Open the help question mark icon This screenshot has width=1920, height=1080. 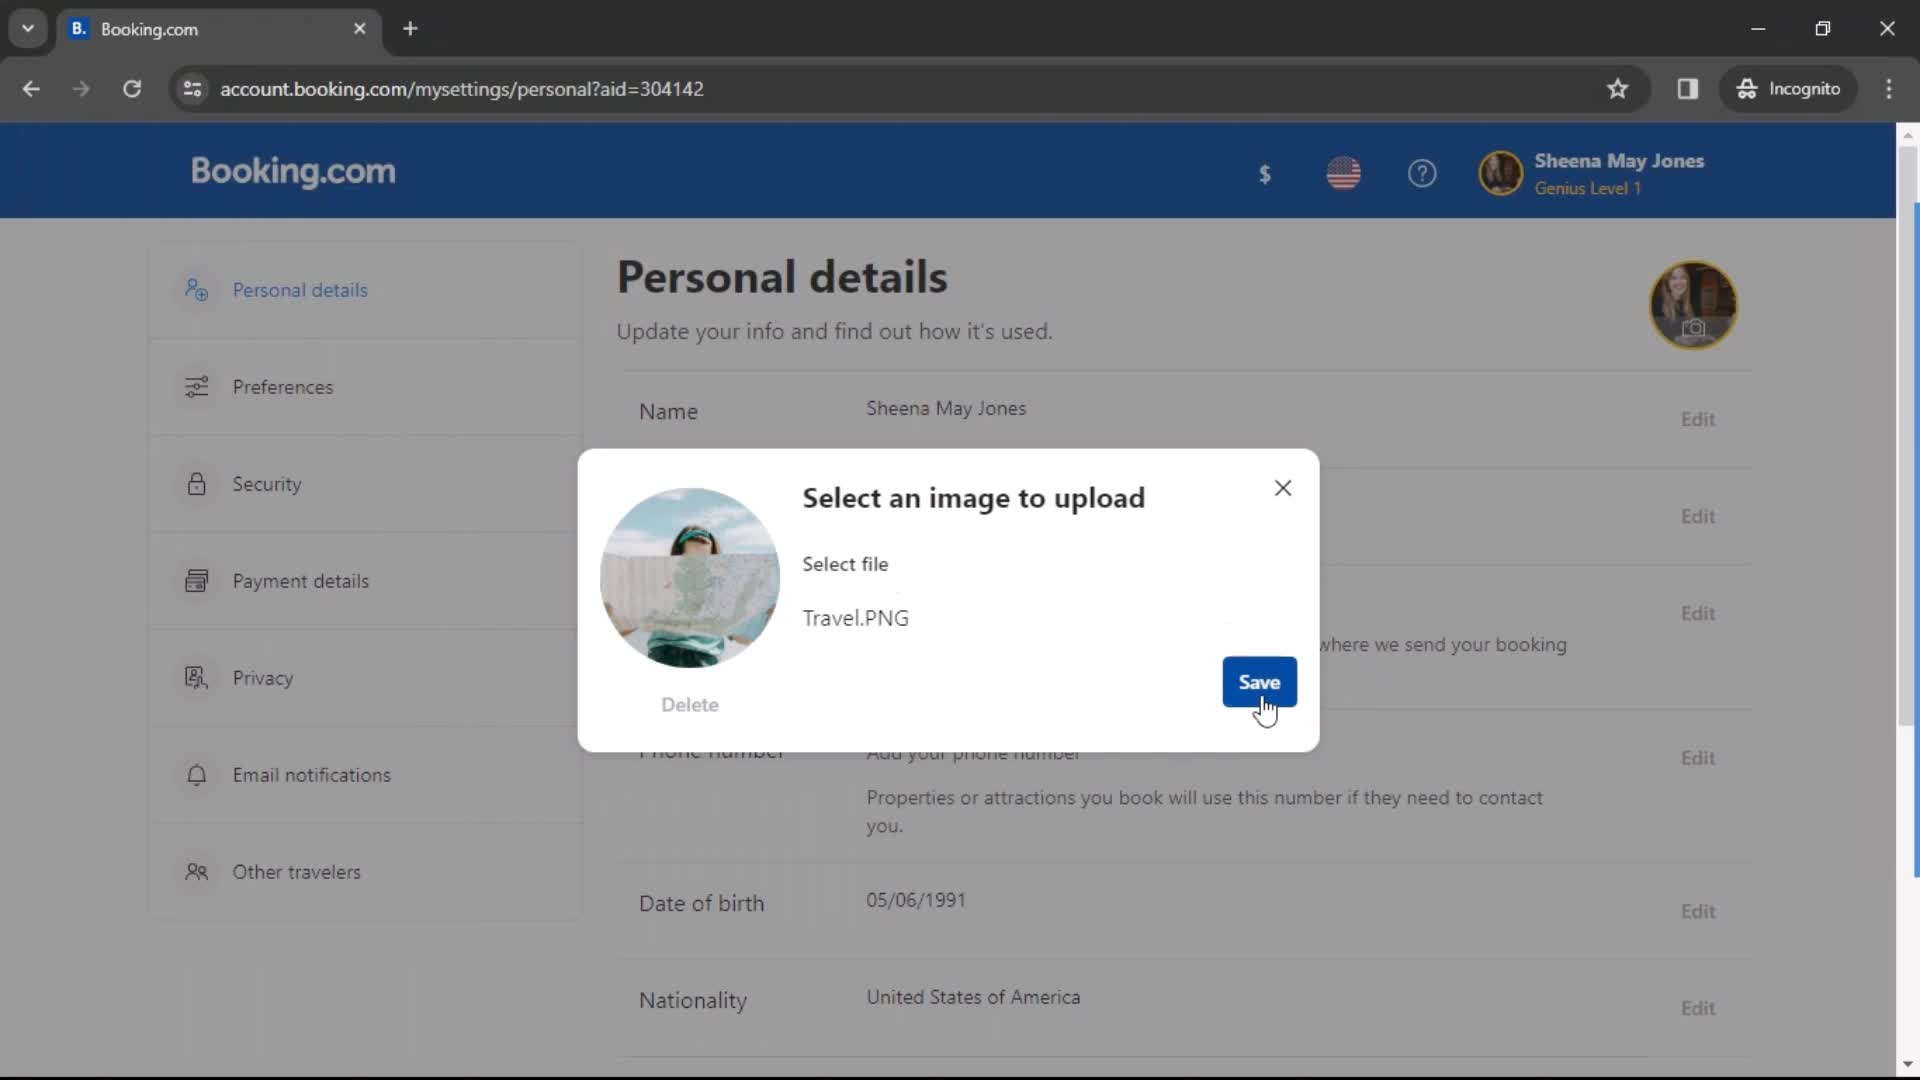pyautogui.click(x=1423, y=173)
